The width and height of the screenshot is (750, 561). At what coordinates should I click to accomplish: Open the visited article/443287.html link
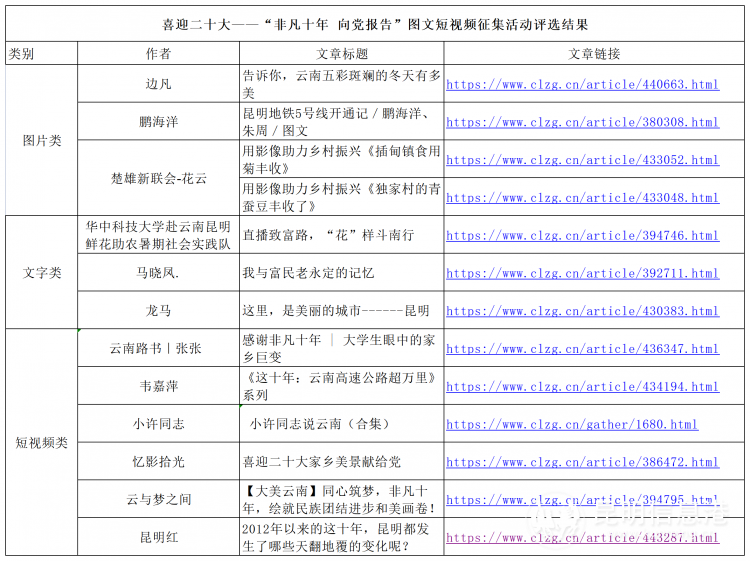582,538
